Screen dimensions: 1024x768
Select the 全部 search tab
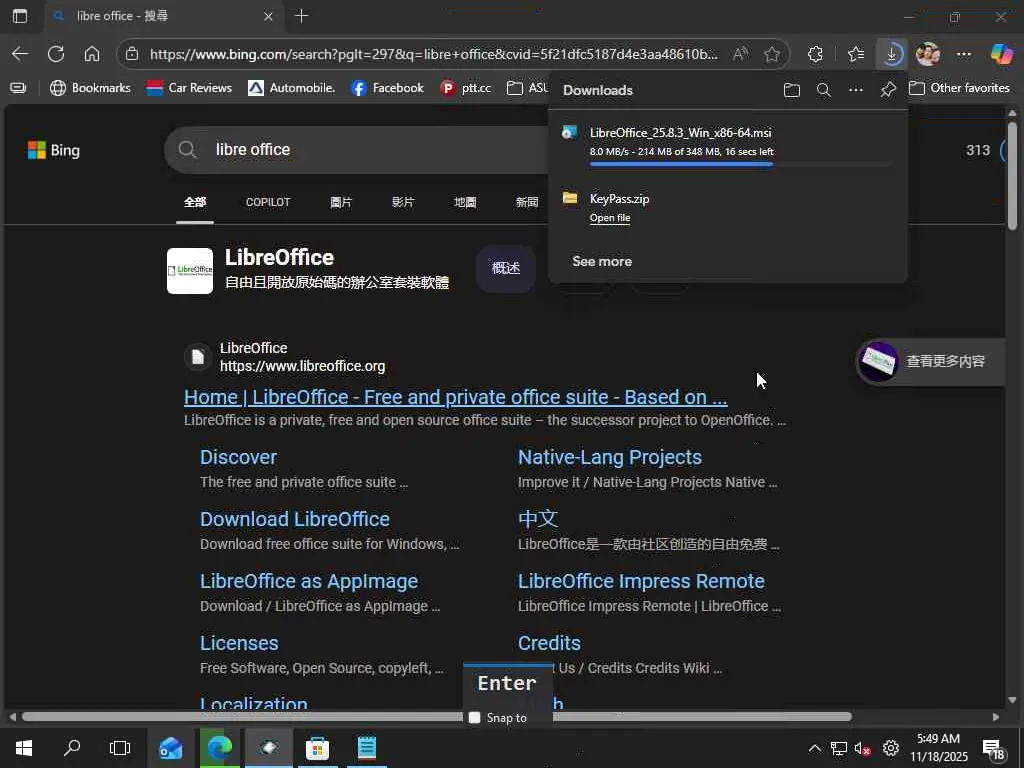pos(195,202)
